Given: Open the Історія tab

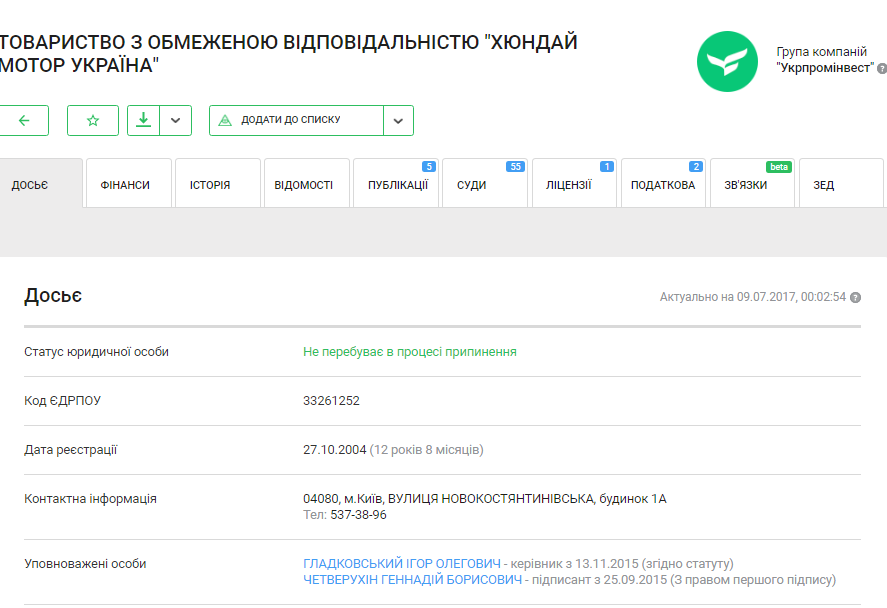Looking at the screenshot, I should tap(210, 185).
